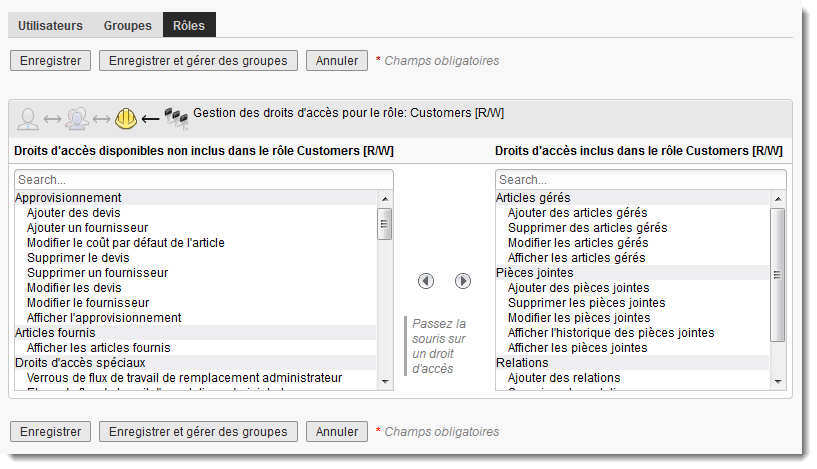The image size is (817, 469).
Task: Select the 'Articles gérés' category row
Action: click(632, 198)
